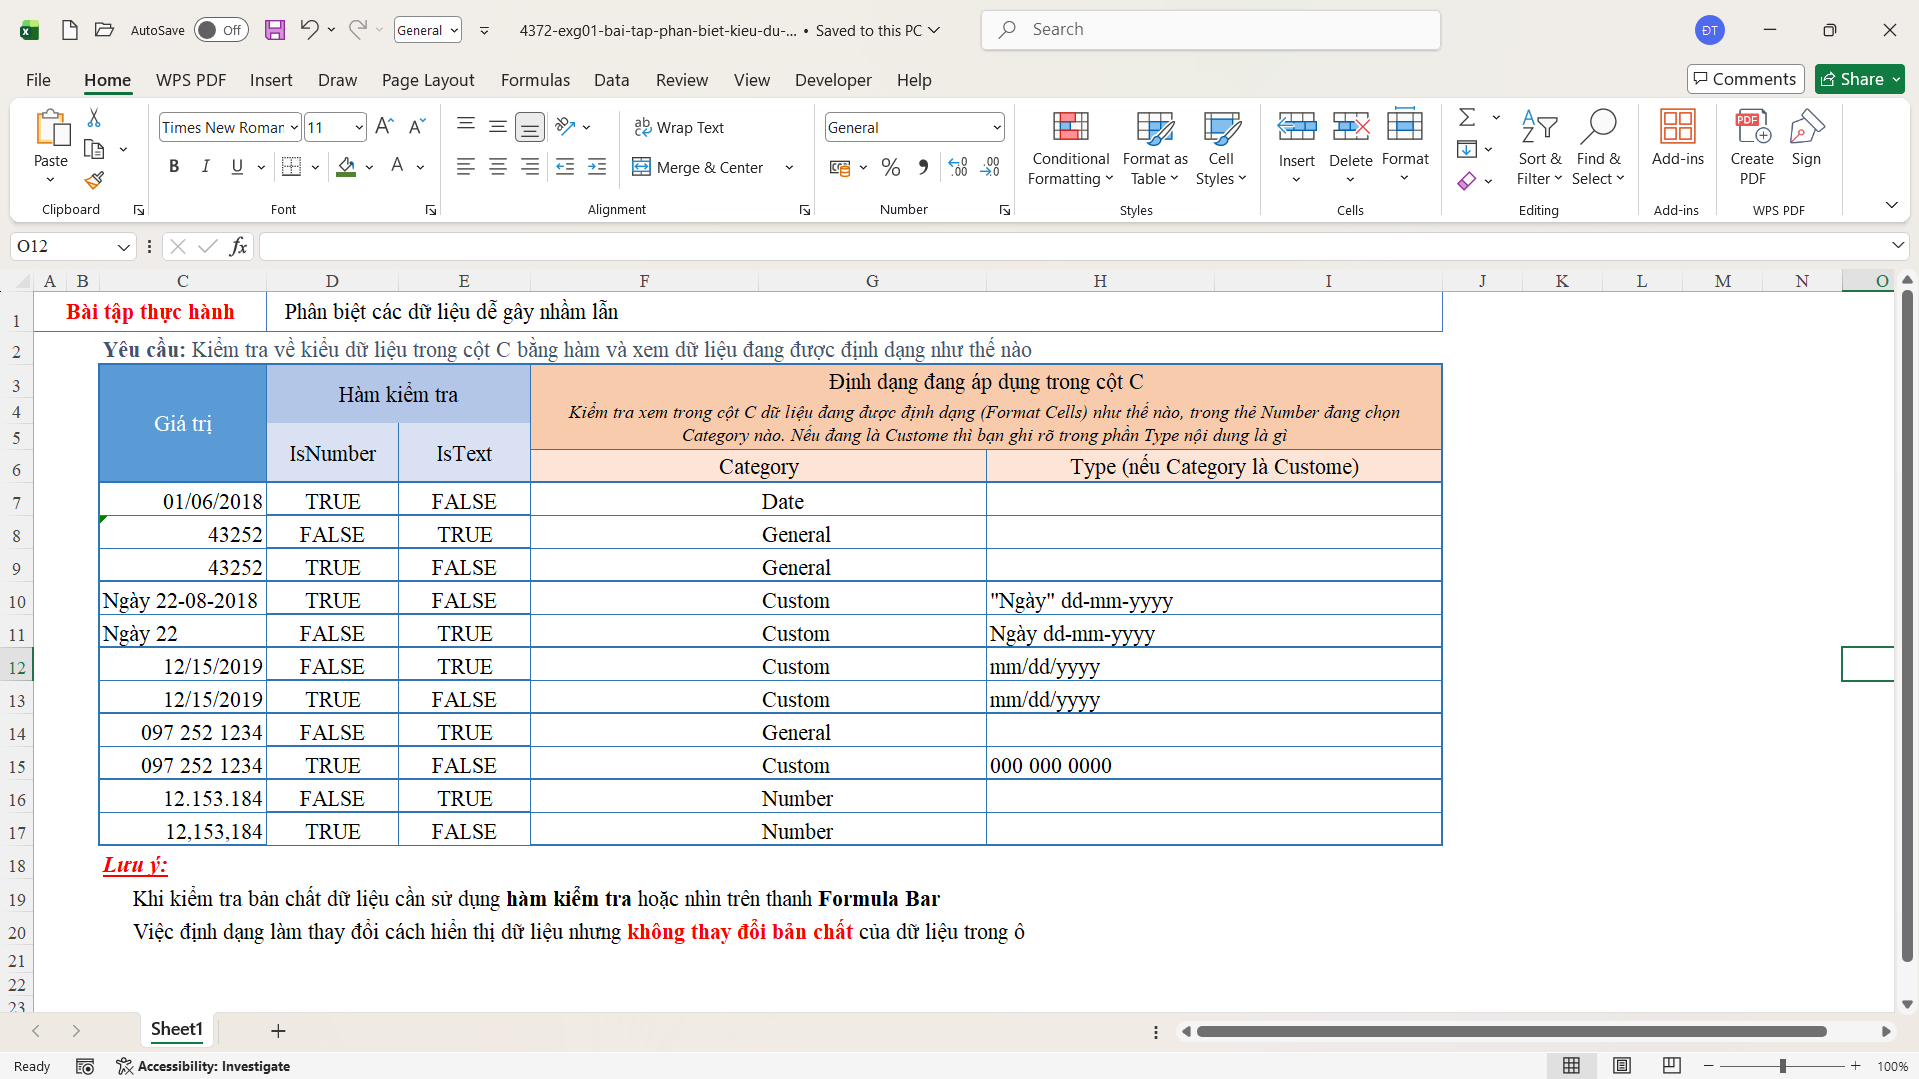Click the Increase Decimal icon
The height and width of the screenshot is (1079, 1919).
[957, 167]
